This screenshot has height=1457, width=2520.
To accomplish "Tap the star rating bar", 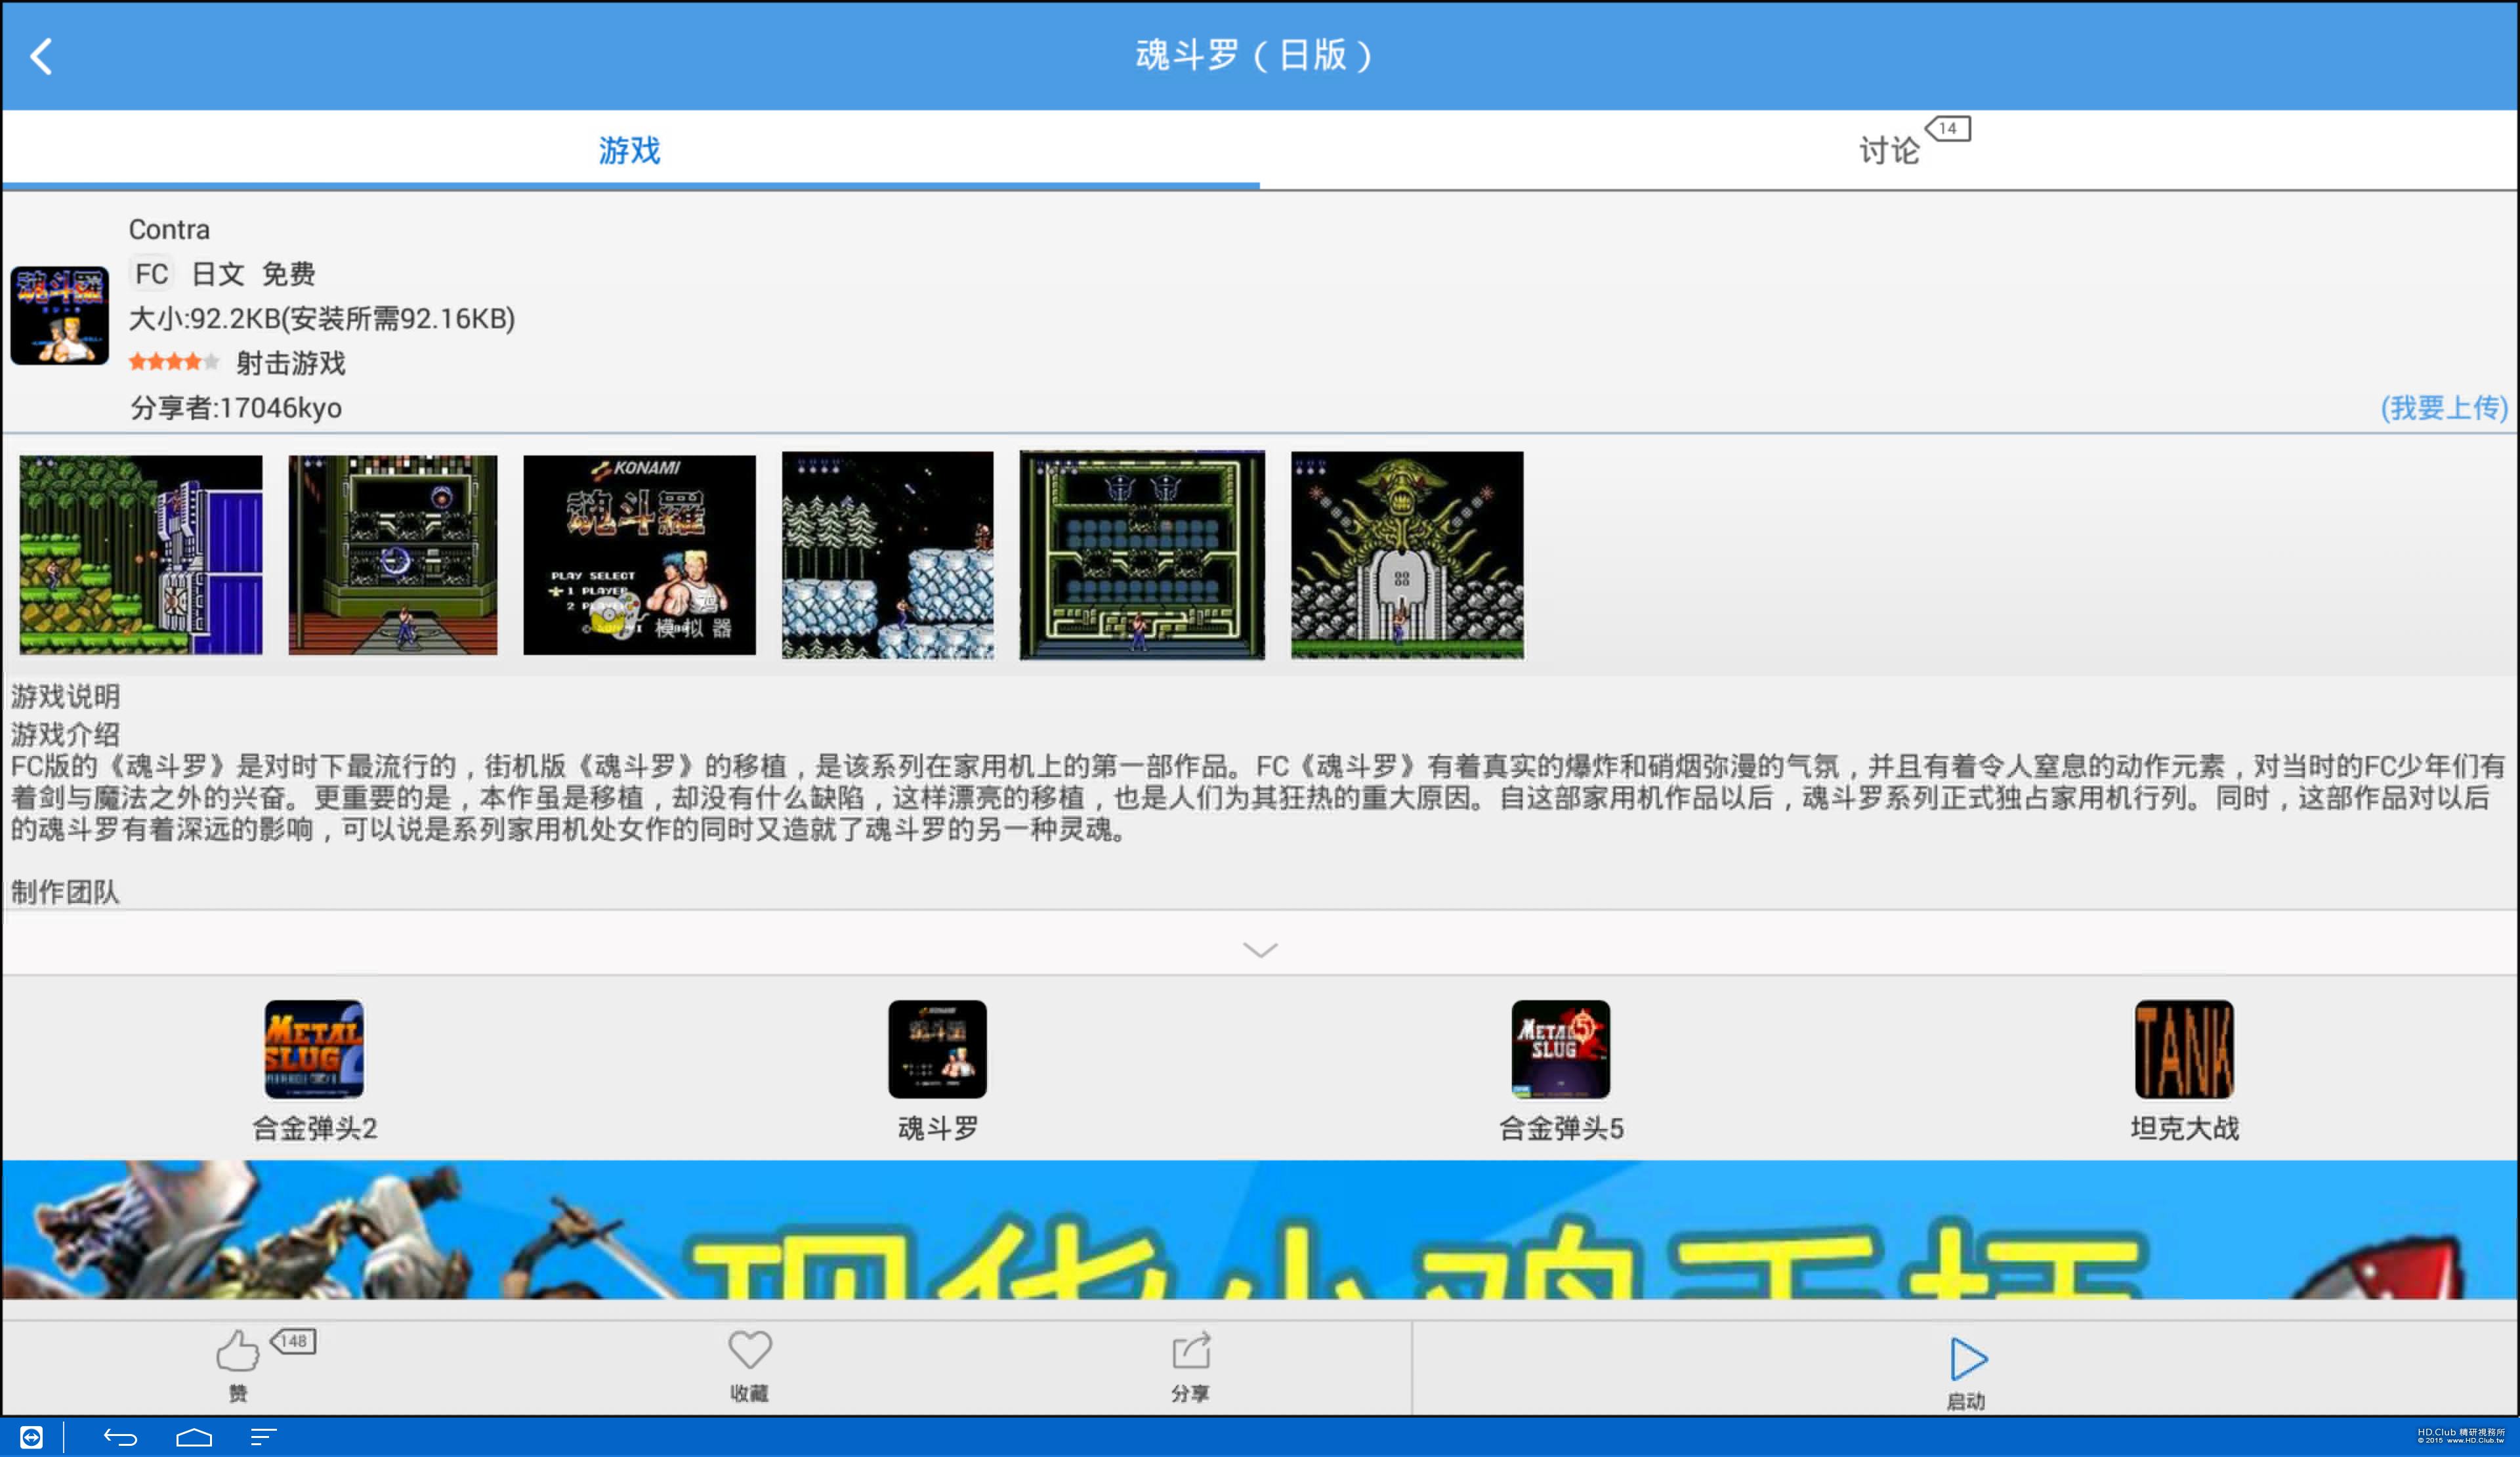I will [x=173, y=362].
